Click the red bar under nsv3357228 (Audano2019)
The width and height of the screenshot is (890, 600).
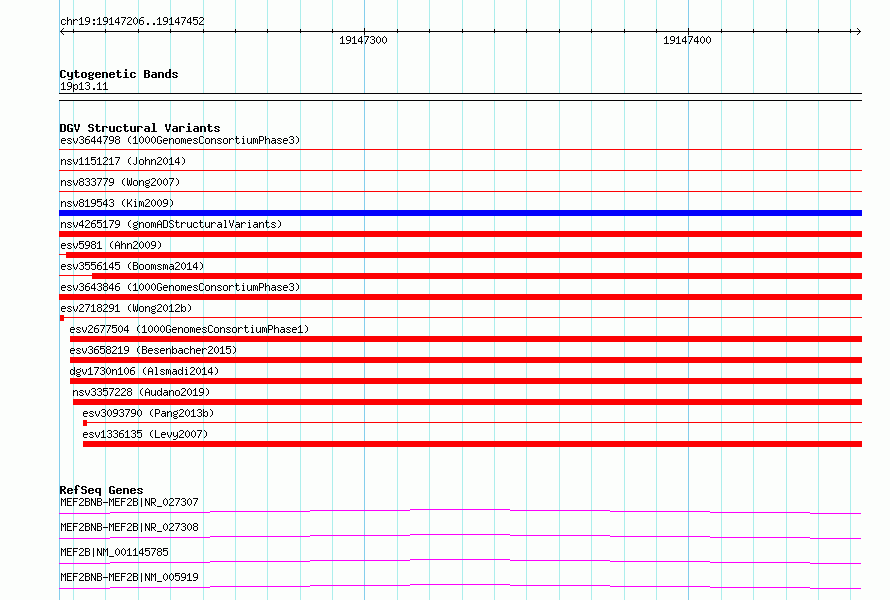pyautogui.click(x=467, y=402)
